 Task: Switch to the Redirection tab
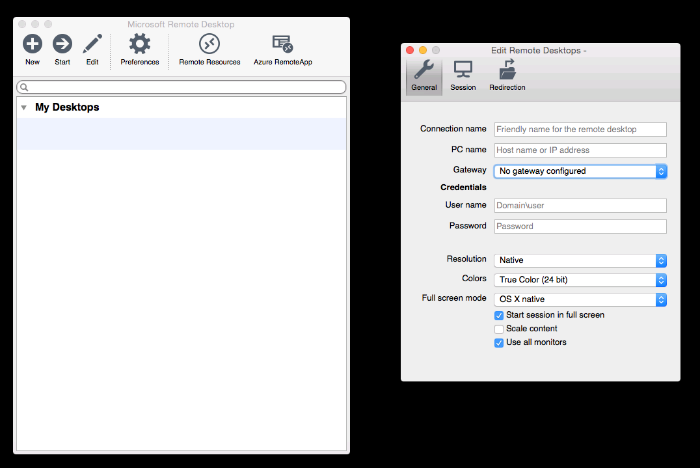tap(507, 76)
